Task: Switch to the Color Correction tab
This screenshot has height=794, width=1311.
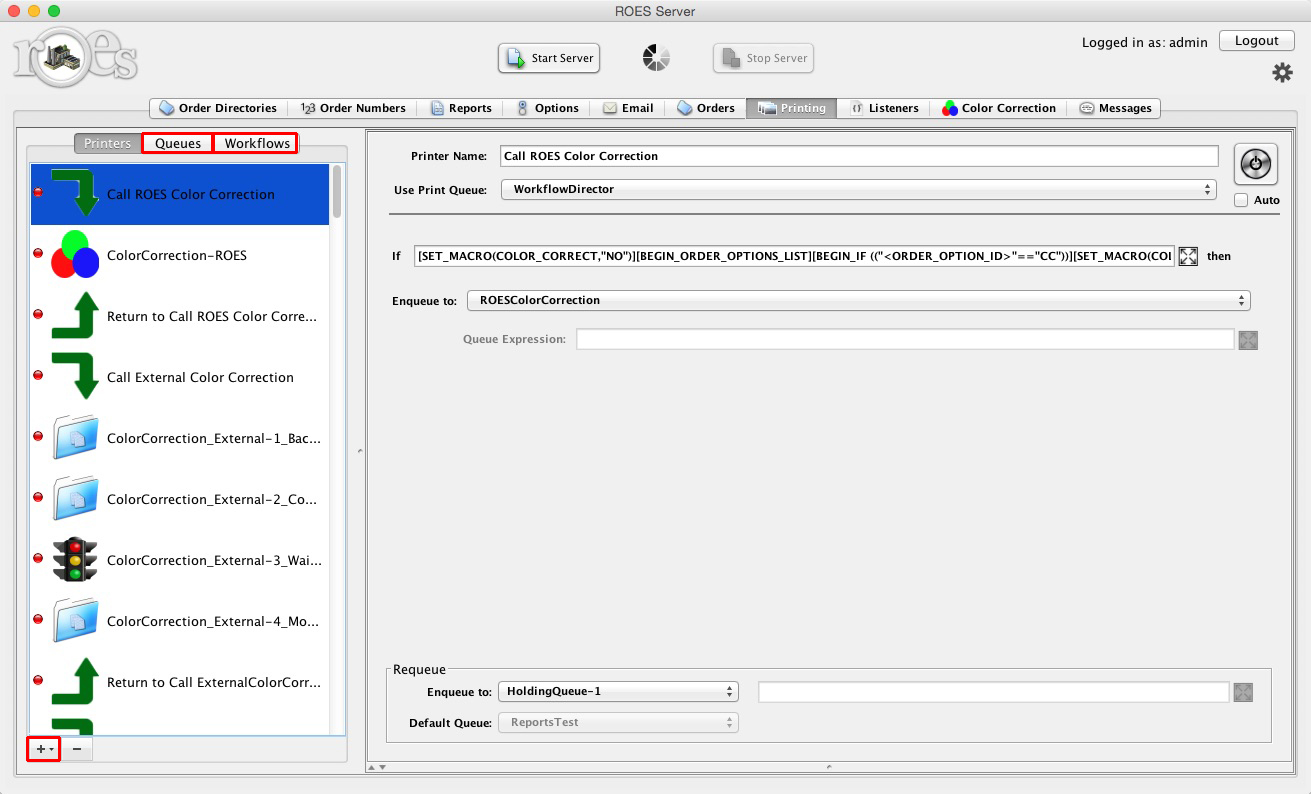Action: click(999, 108)
